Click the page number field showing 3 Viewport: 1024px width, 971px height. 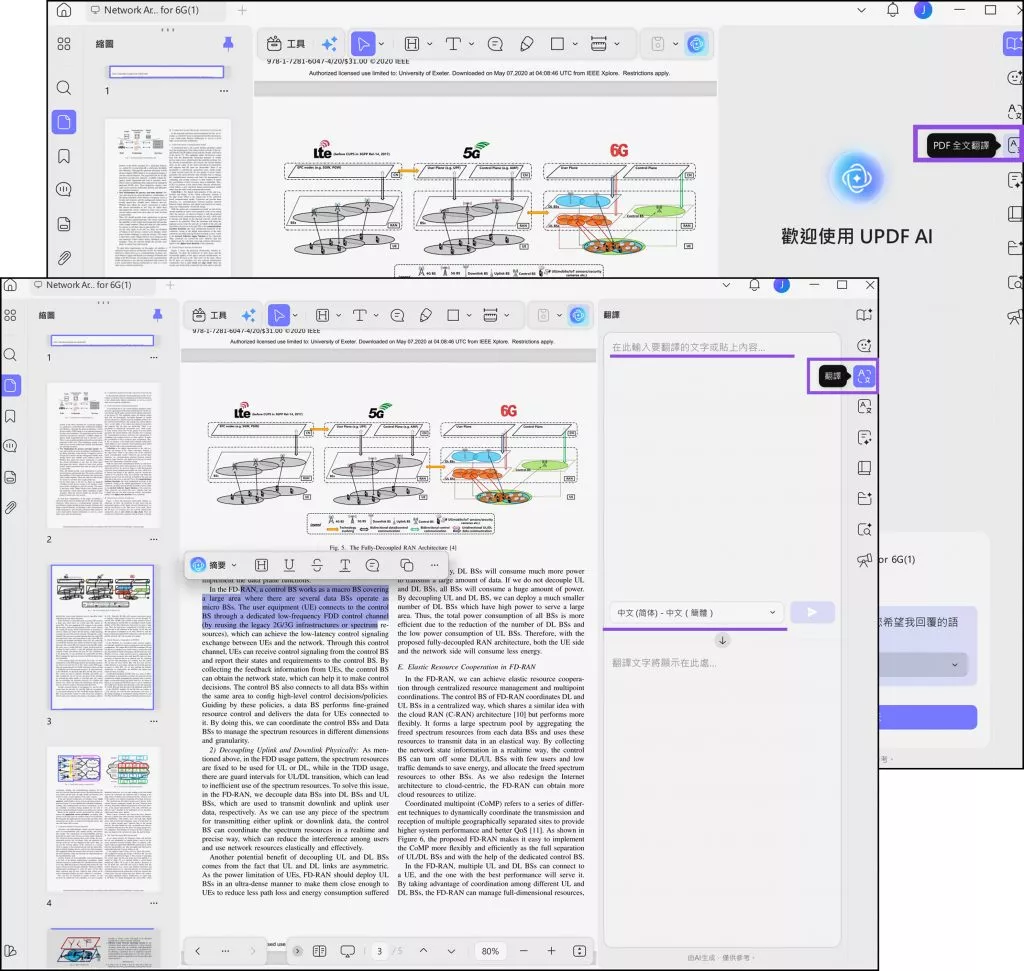tap(379, 951)
